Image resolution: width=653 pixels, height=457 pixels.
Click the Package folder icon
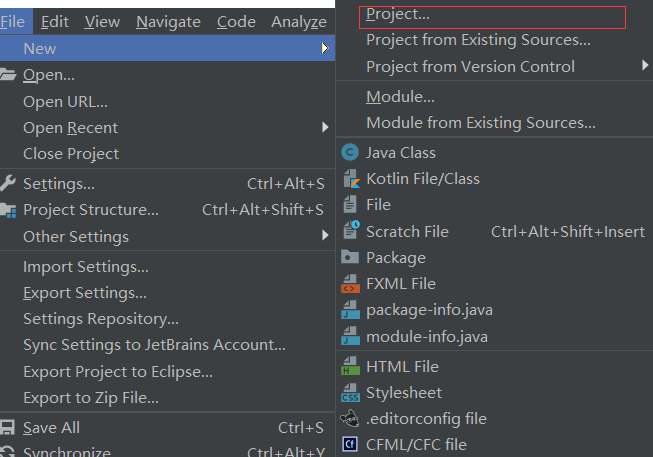click(x=350, y=257)
